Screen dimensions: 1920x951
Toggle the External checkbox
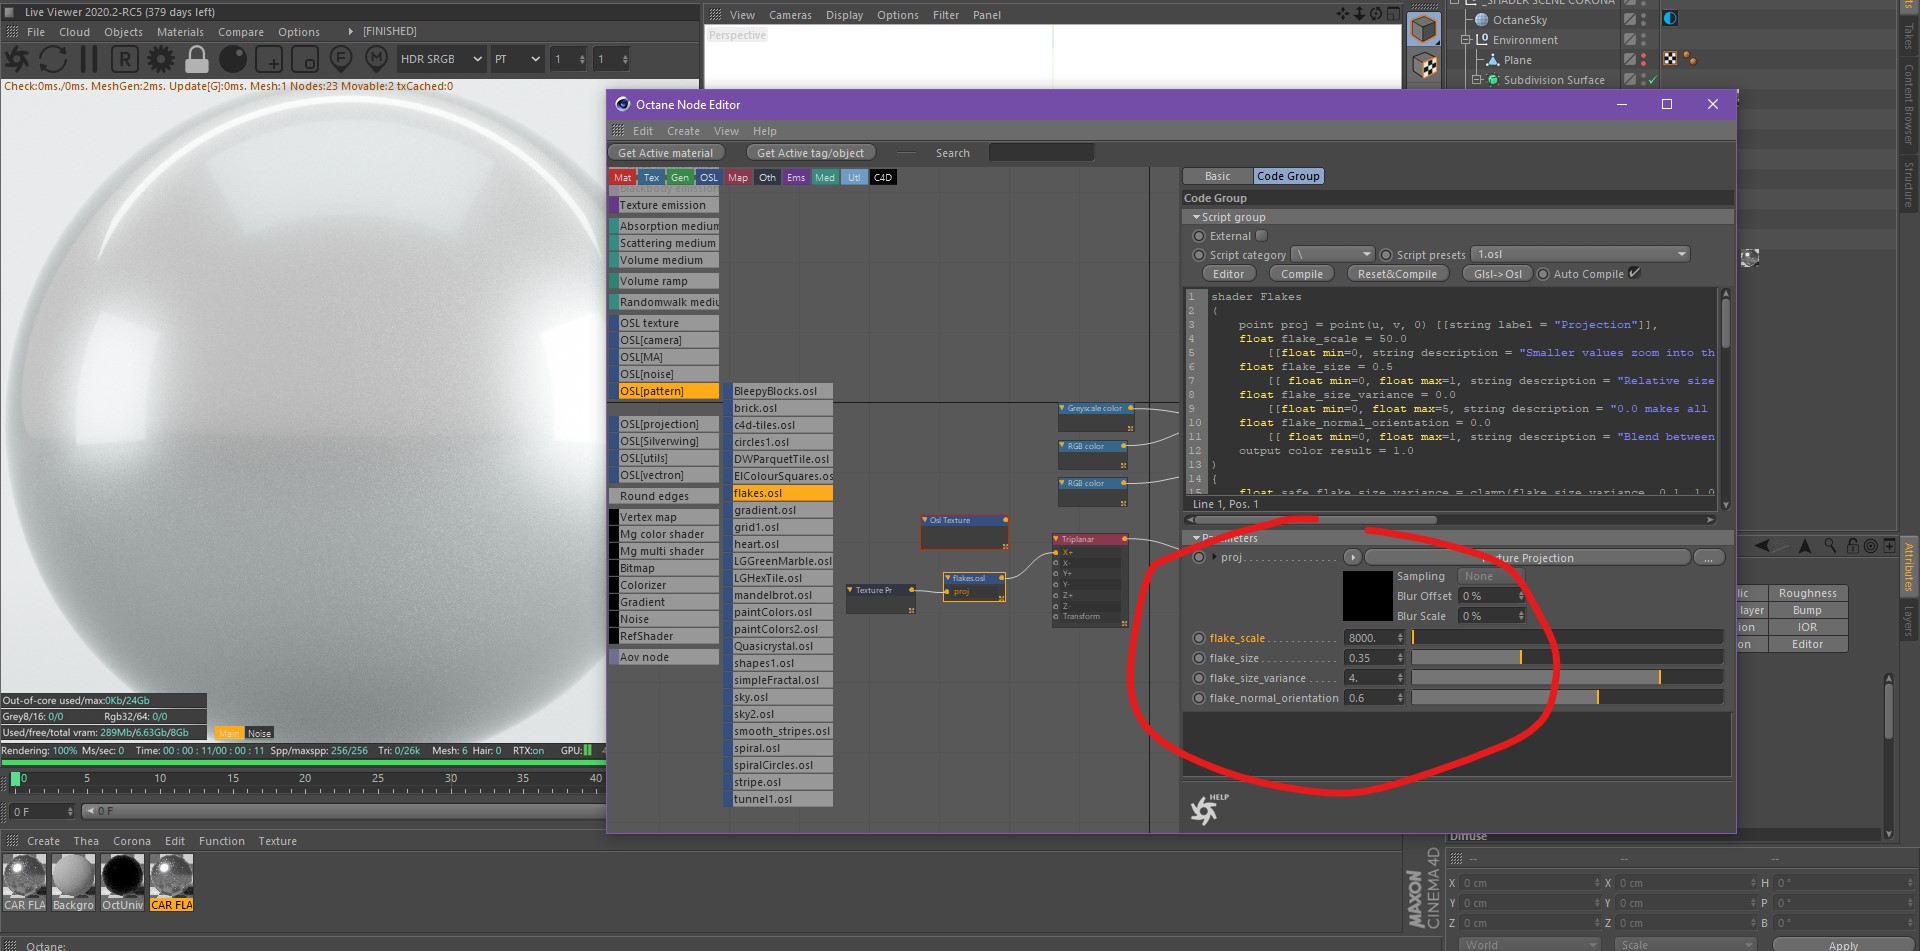[1261, 236]
